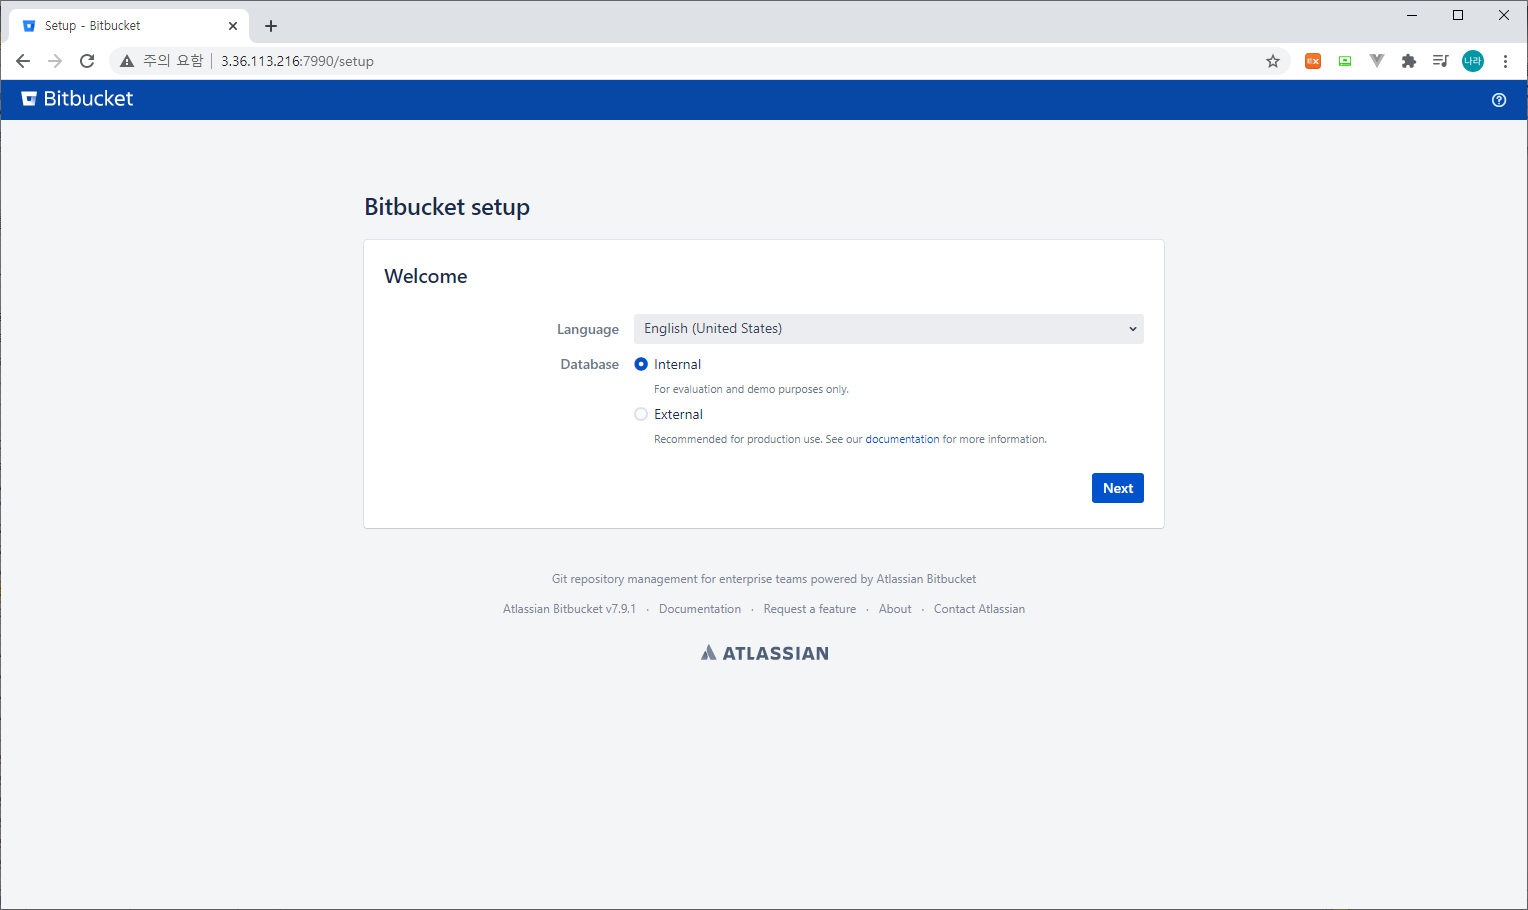Close the Setup - Bitbucket tab
This screenshot has height=910, width=1528.
233,26
